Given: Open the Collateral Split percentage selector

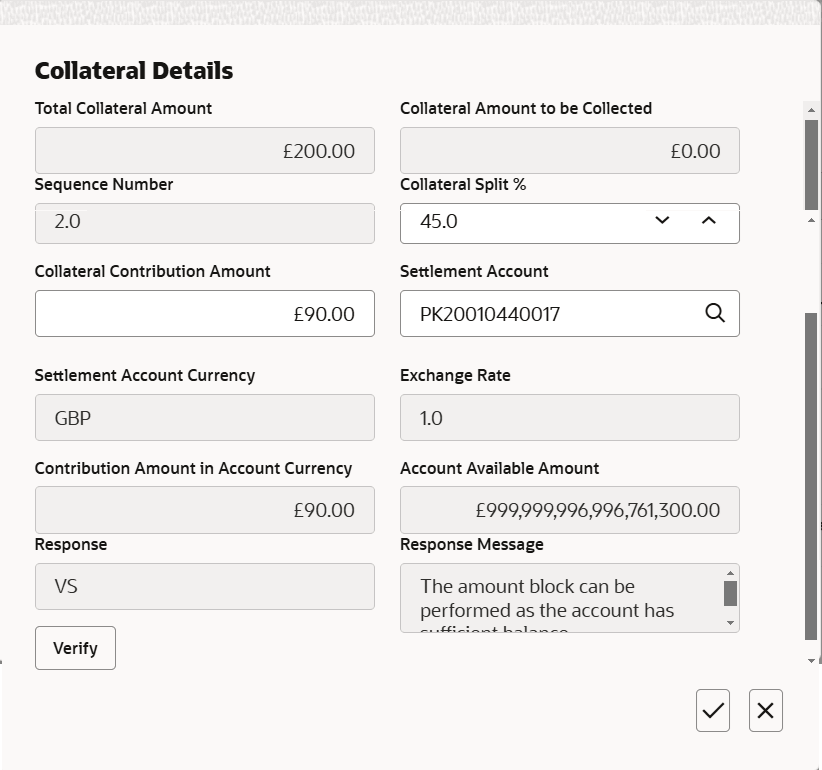Looking at the screenshot, I should click(661, 222).
